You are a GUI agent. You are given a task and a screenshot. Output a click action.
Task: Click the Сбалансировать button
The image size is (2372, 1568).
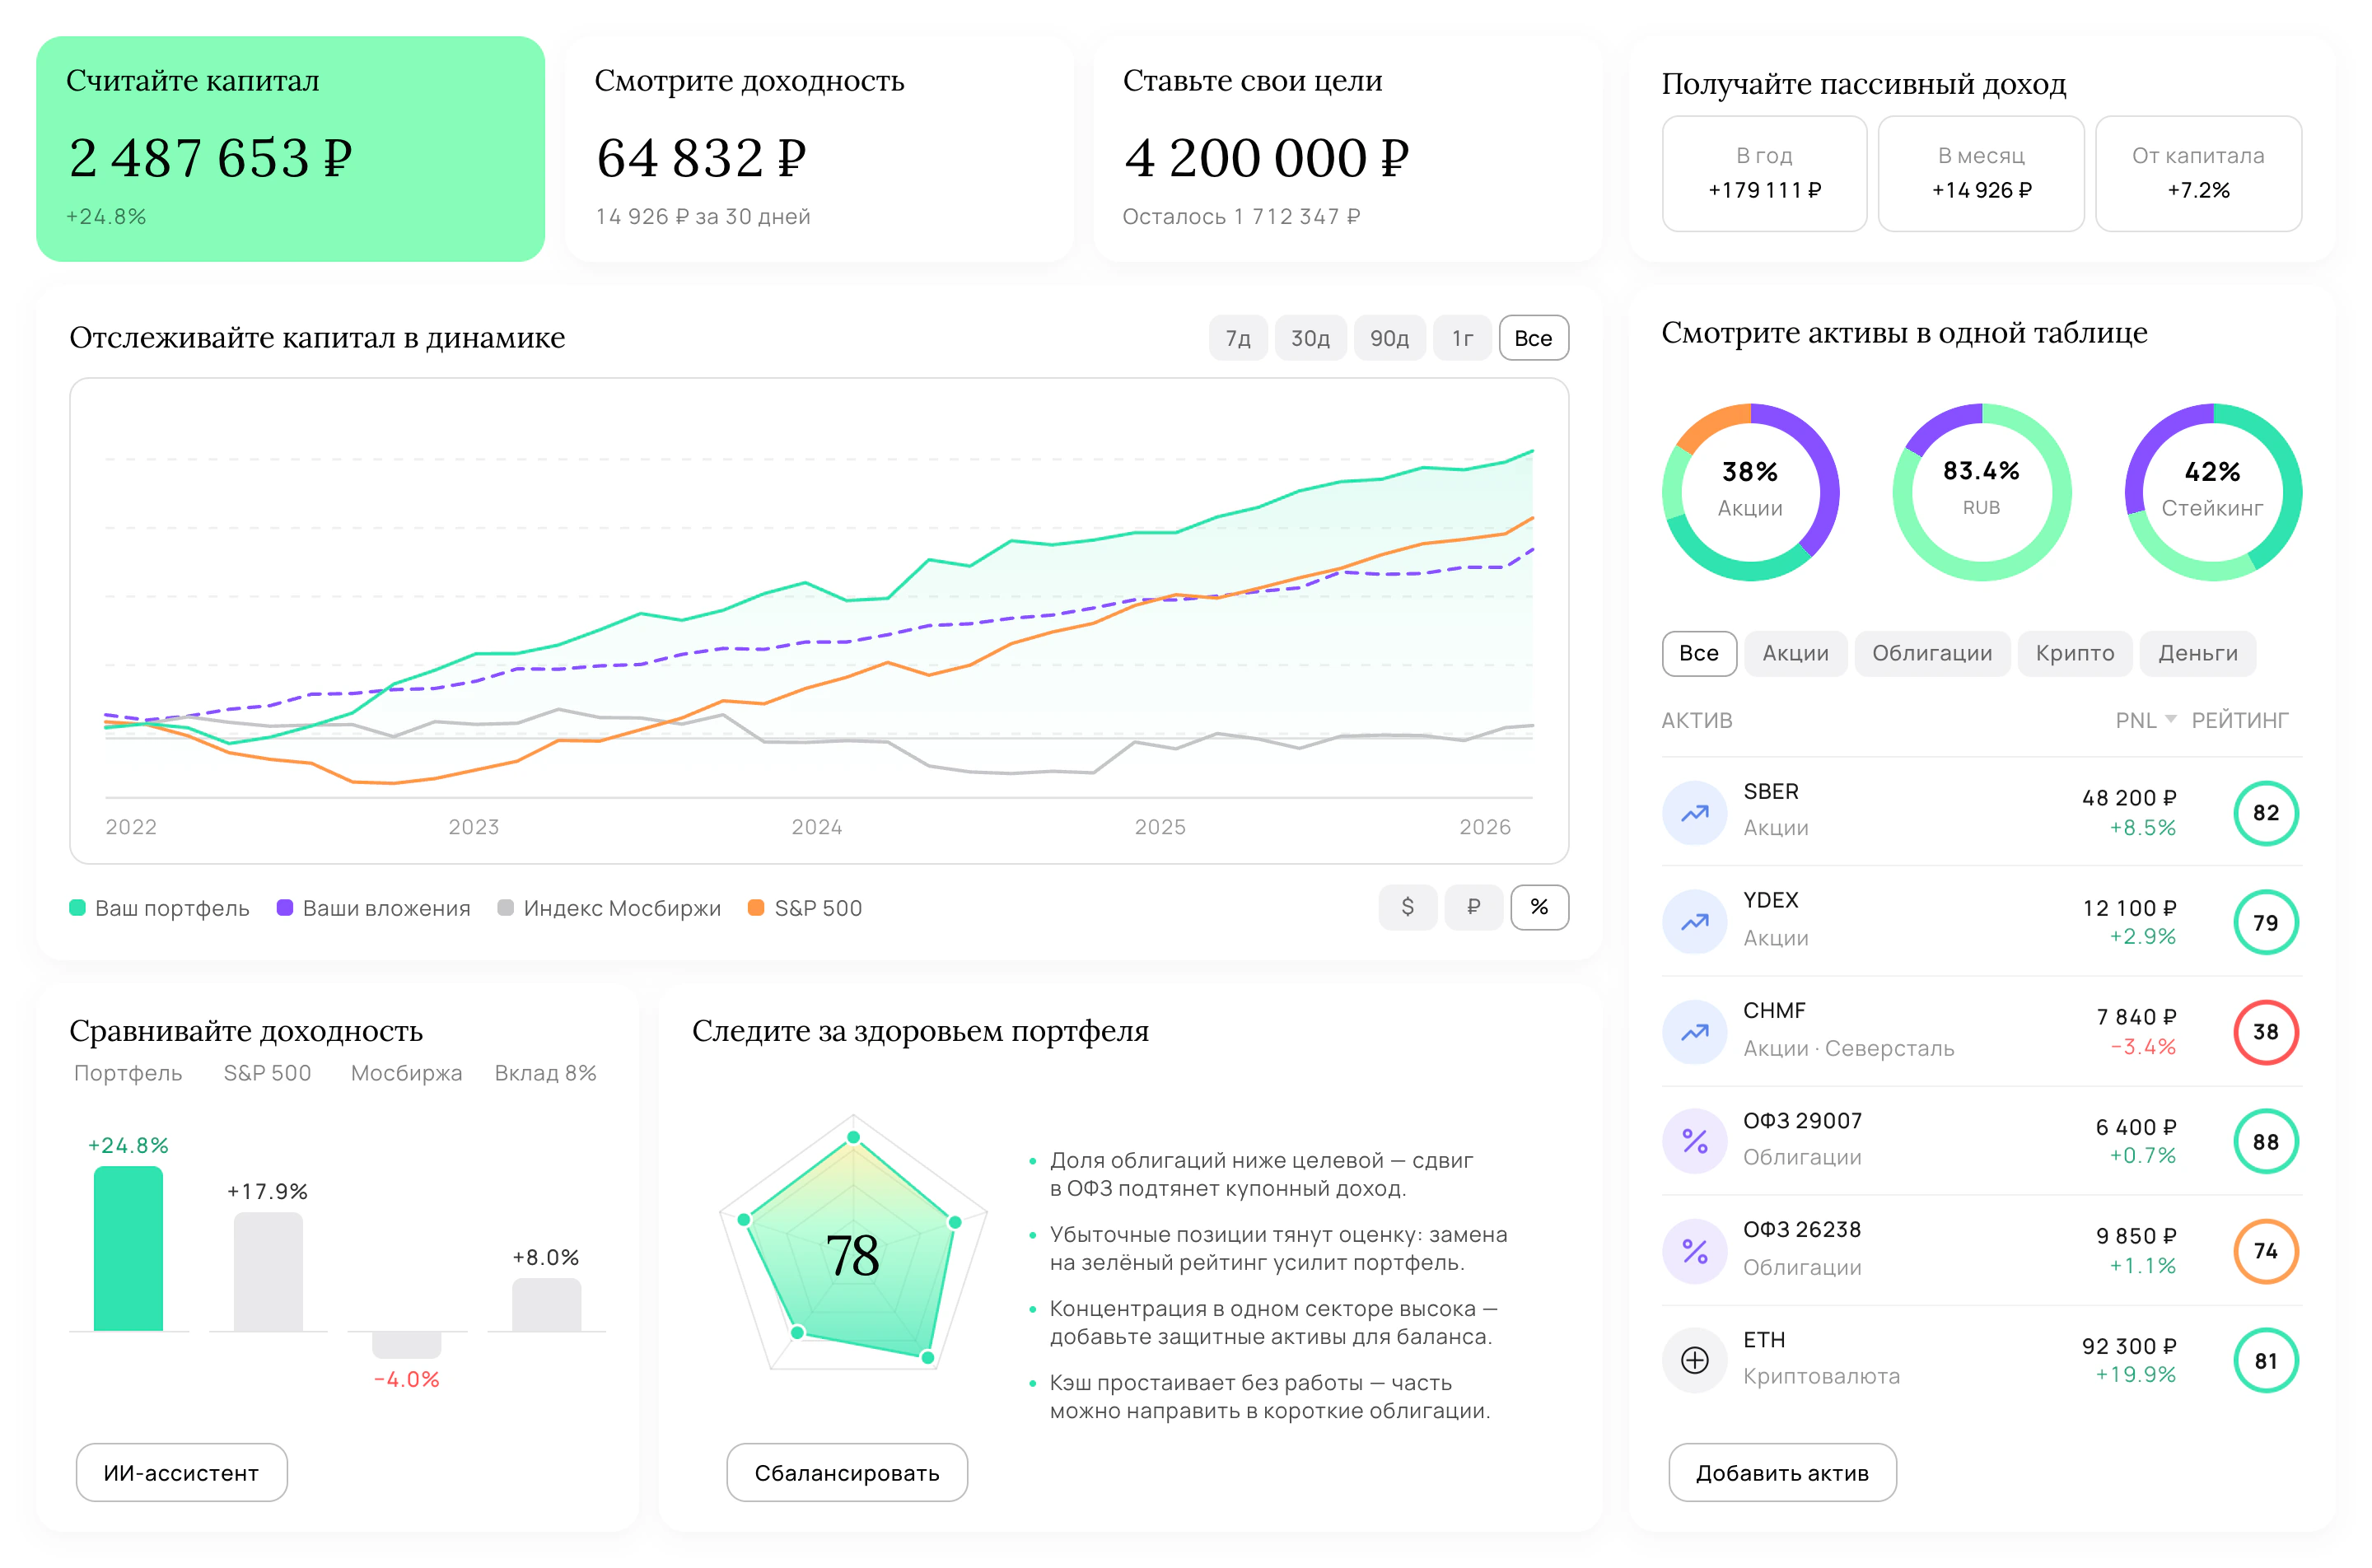click(846, 1472)
